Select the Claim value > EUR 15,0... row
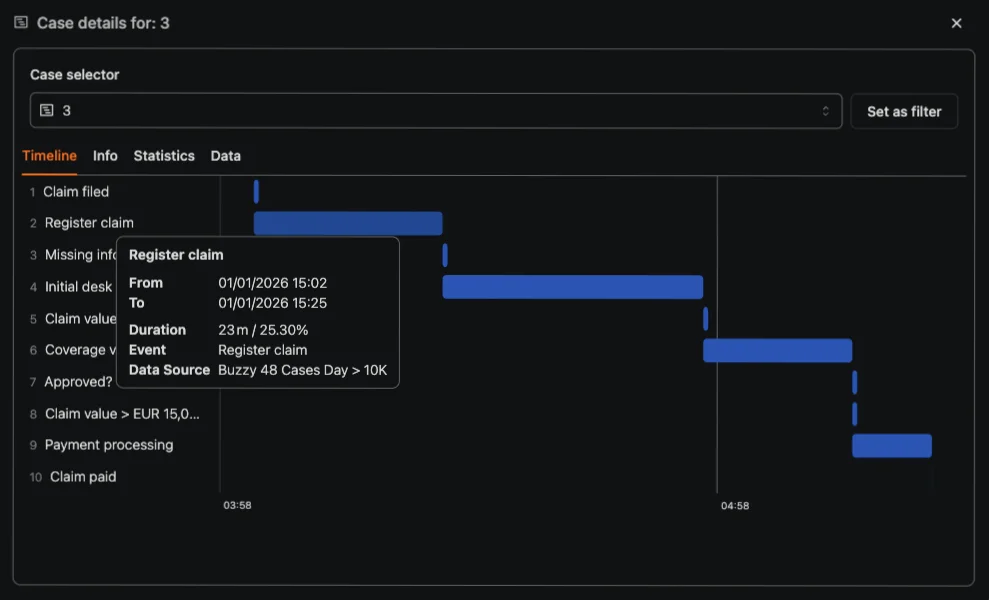 (122, 414)
